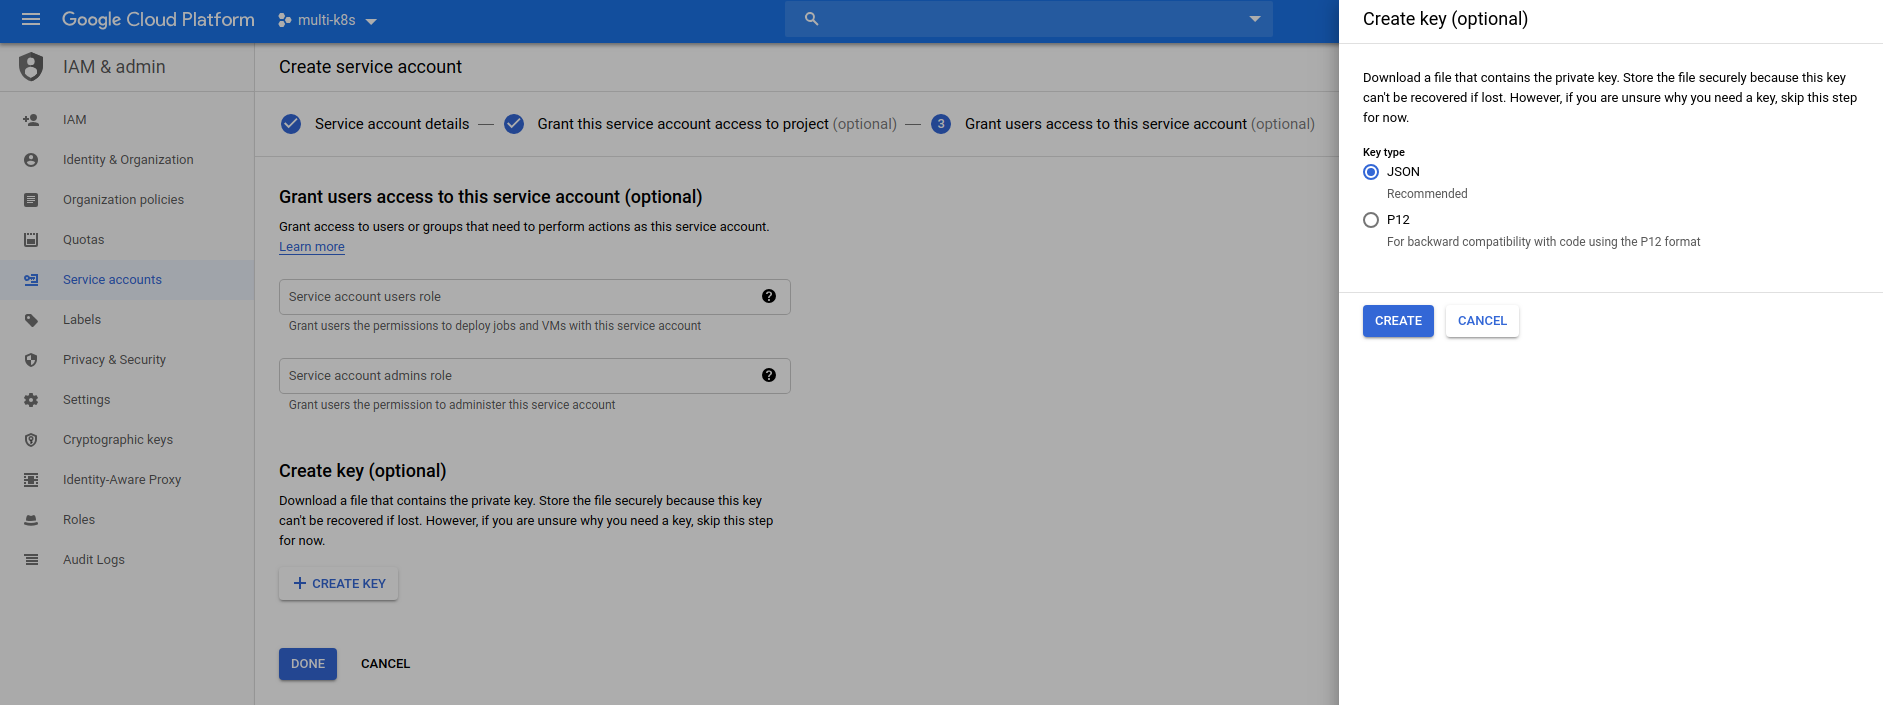Click help icon for Service account users role
1883x705 pixels.
[769, 296]
